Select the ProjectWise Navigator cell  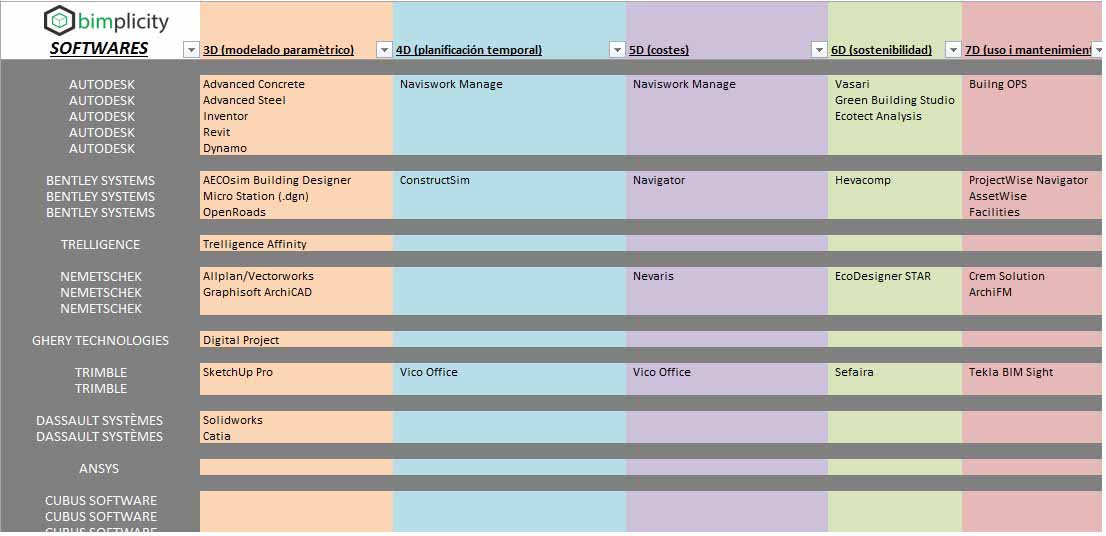click(x=1028, y=180)
